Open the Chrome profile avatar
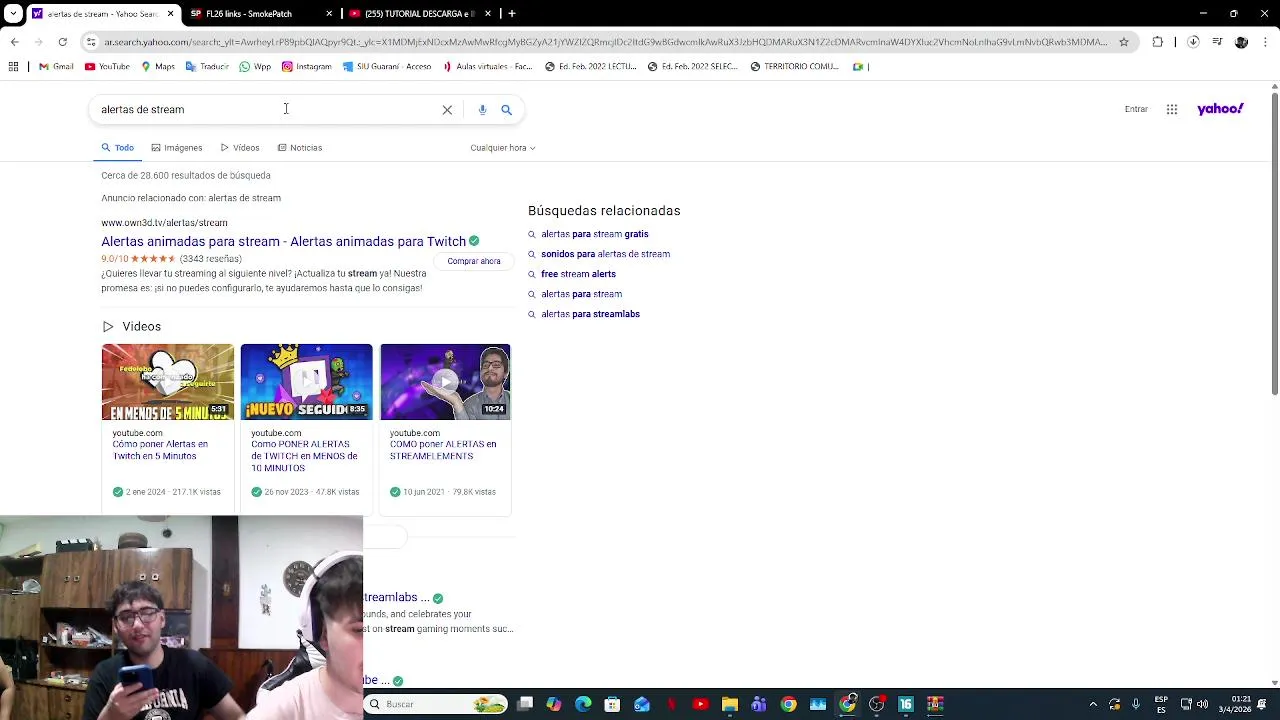The image size is (1280, 720). point(1241,42)
